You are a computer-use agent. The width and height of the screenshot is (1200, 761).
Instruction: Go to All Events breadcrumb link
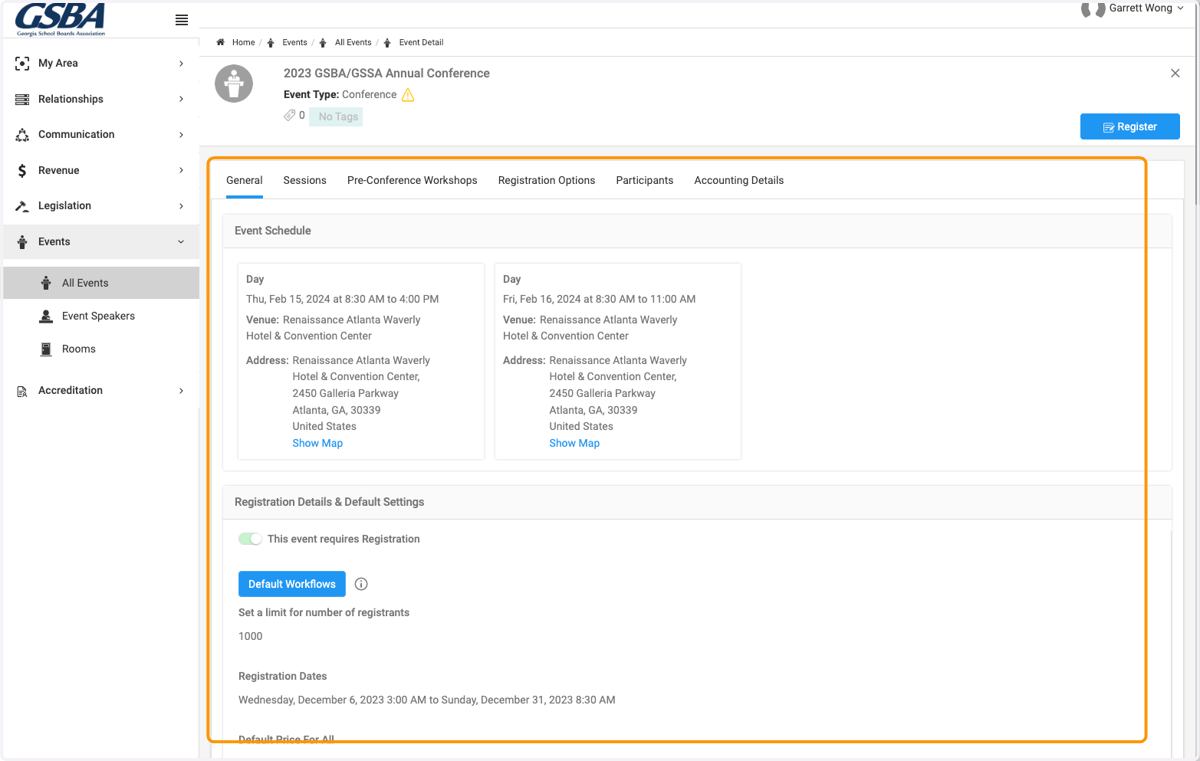[x=353, y=42]
